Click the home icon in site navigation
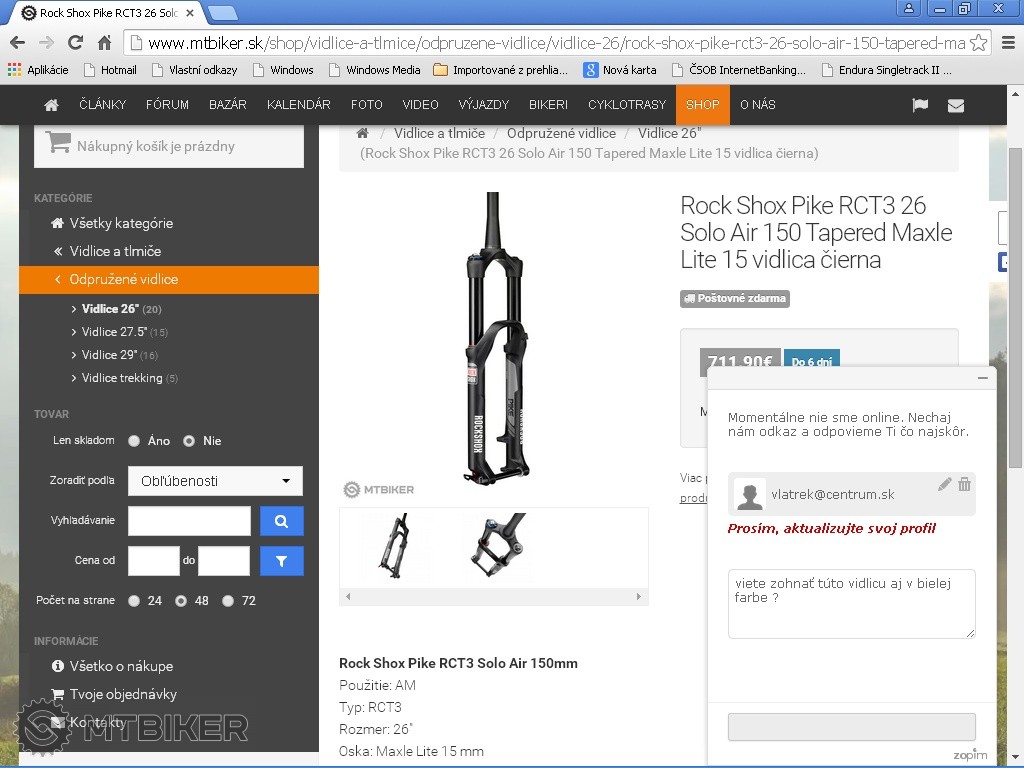This screenshot has height=768, width=1024. tap(52, 105)
